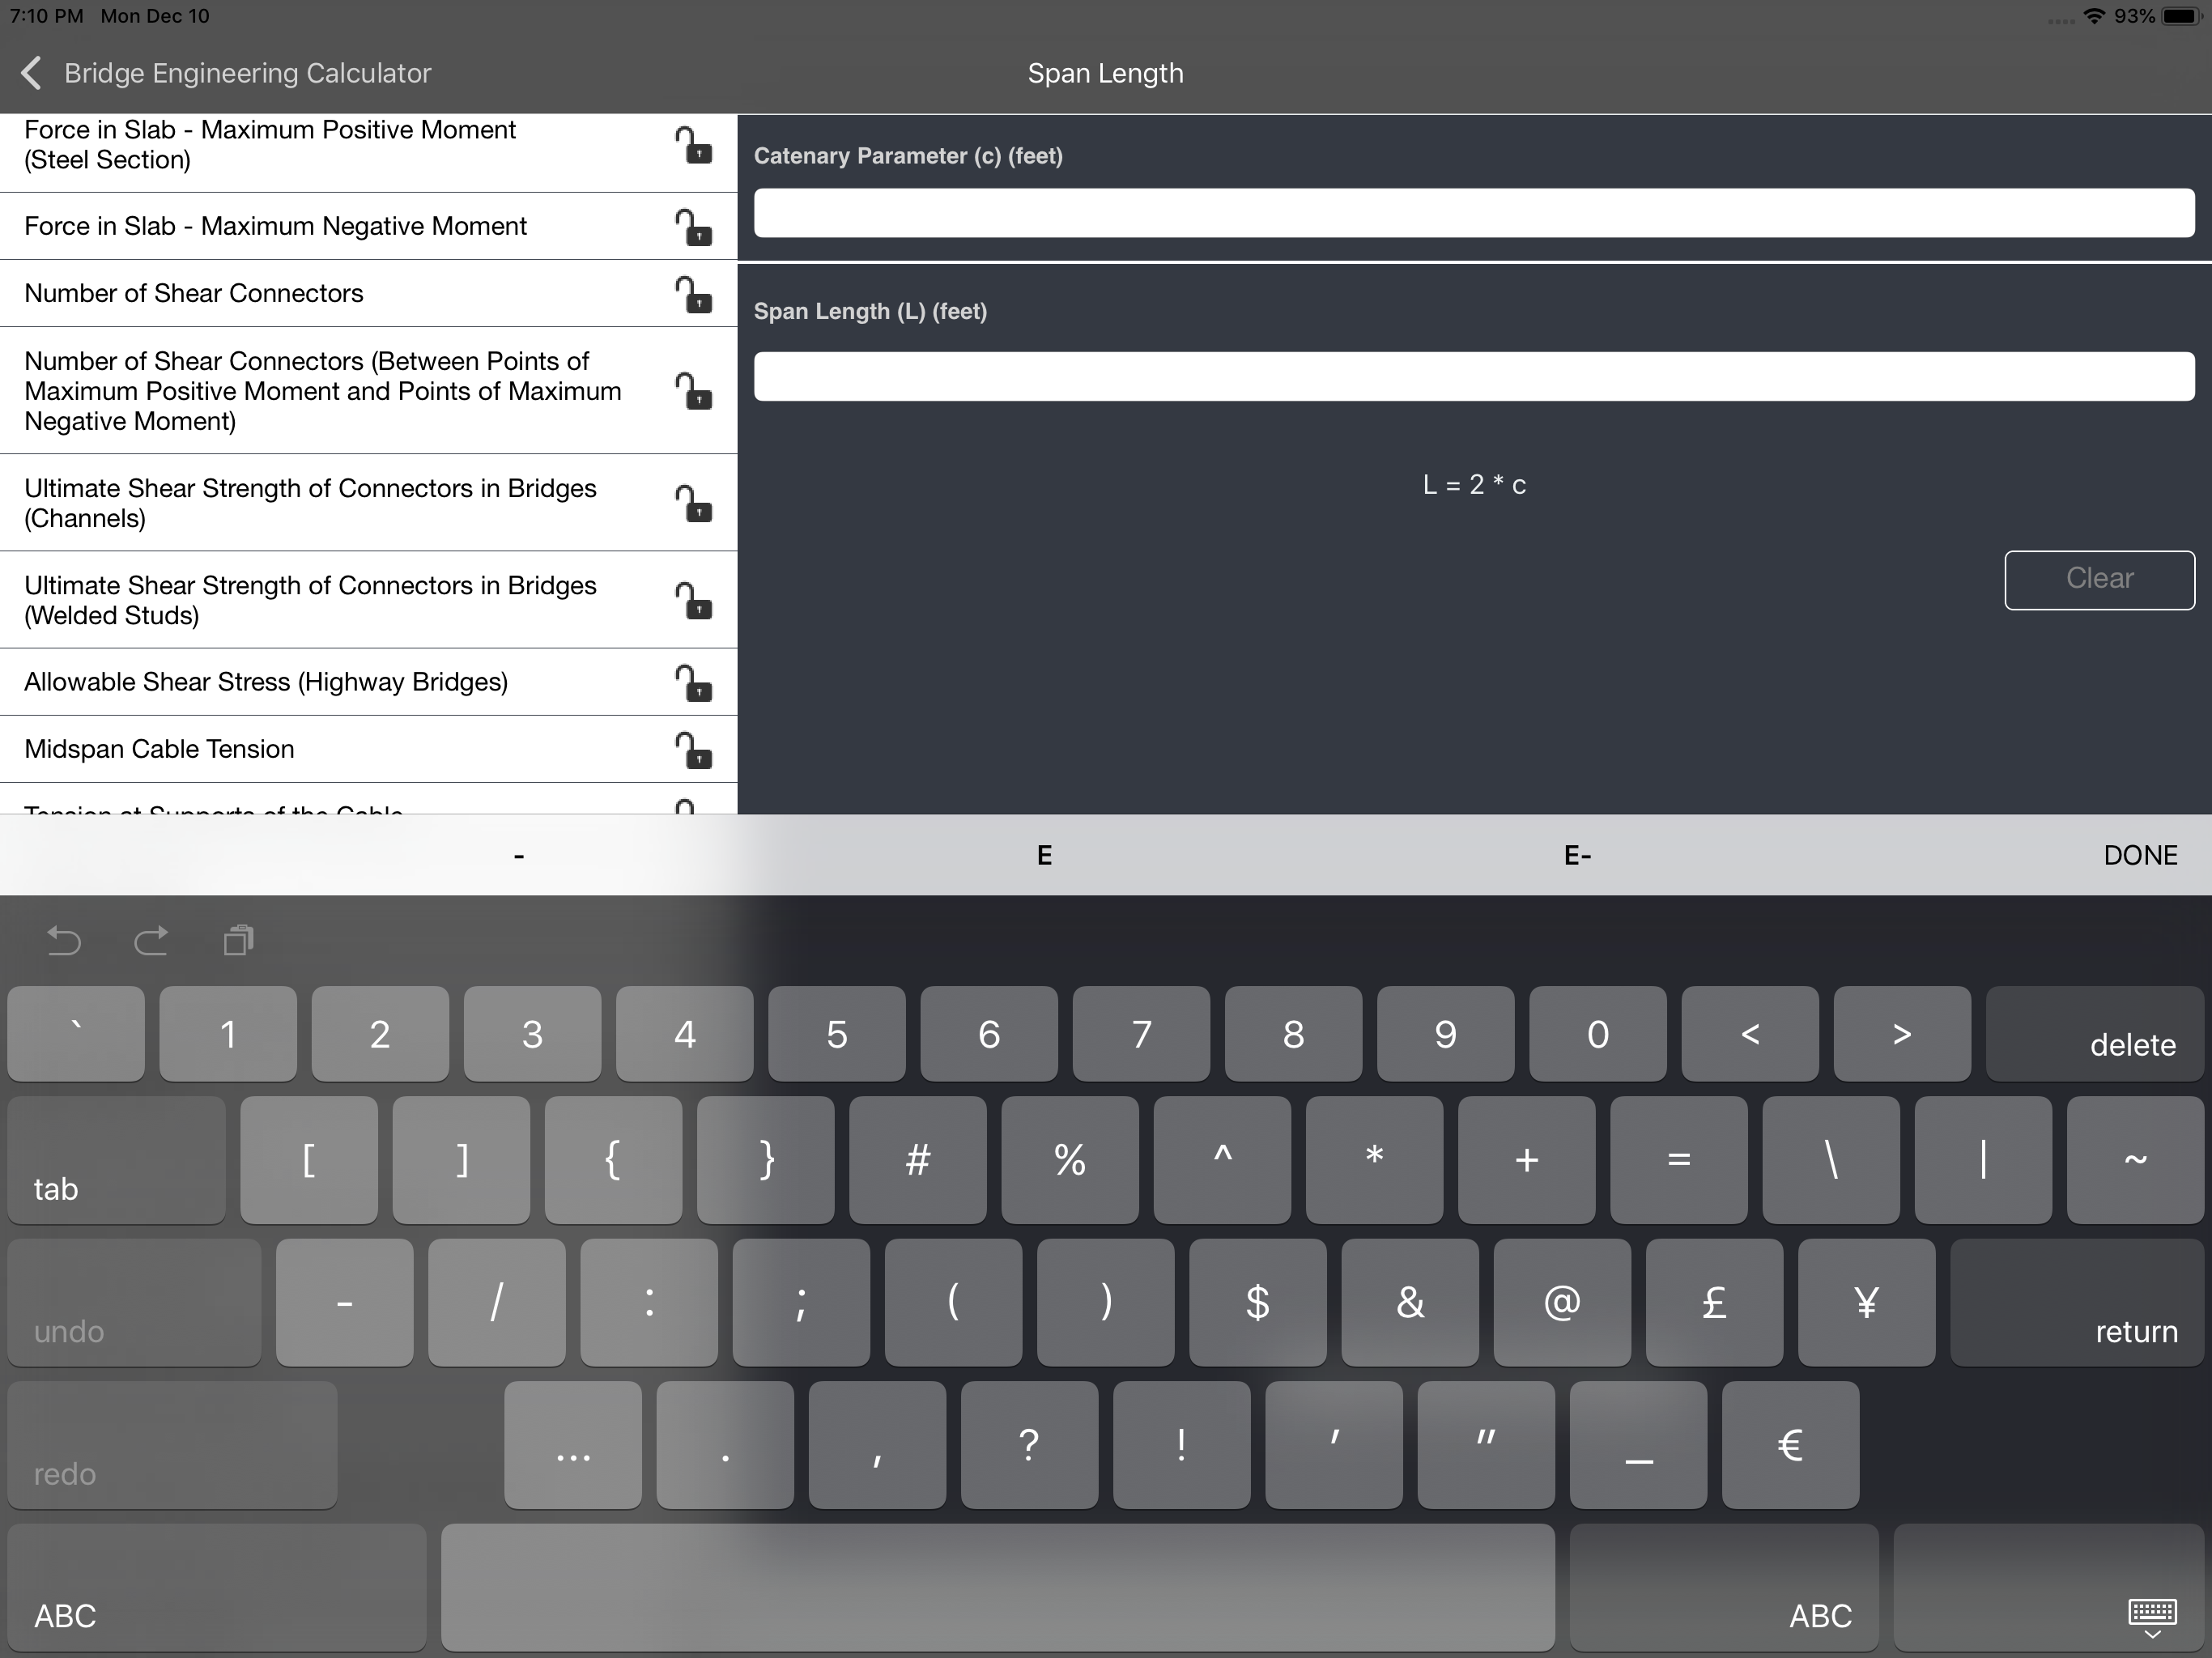Tap the Clear button
Screen dimensions: 2212x1658
[x=2098, y=579]
